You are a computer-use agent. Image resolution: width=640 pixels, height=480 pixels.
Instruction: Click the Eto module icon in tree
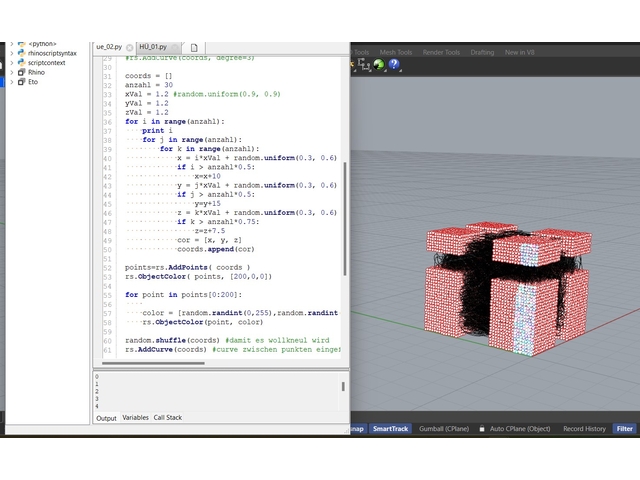click(22, 82)
